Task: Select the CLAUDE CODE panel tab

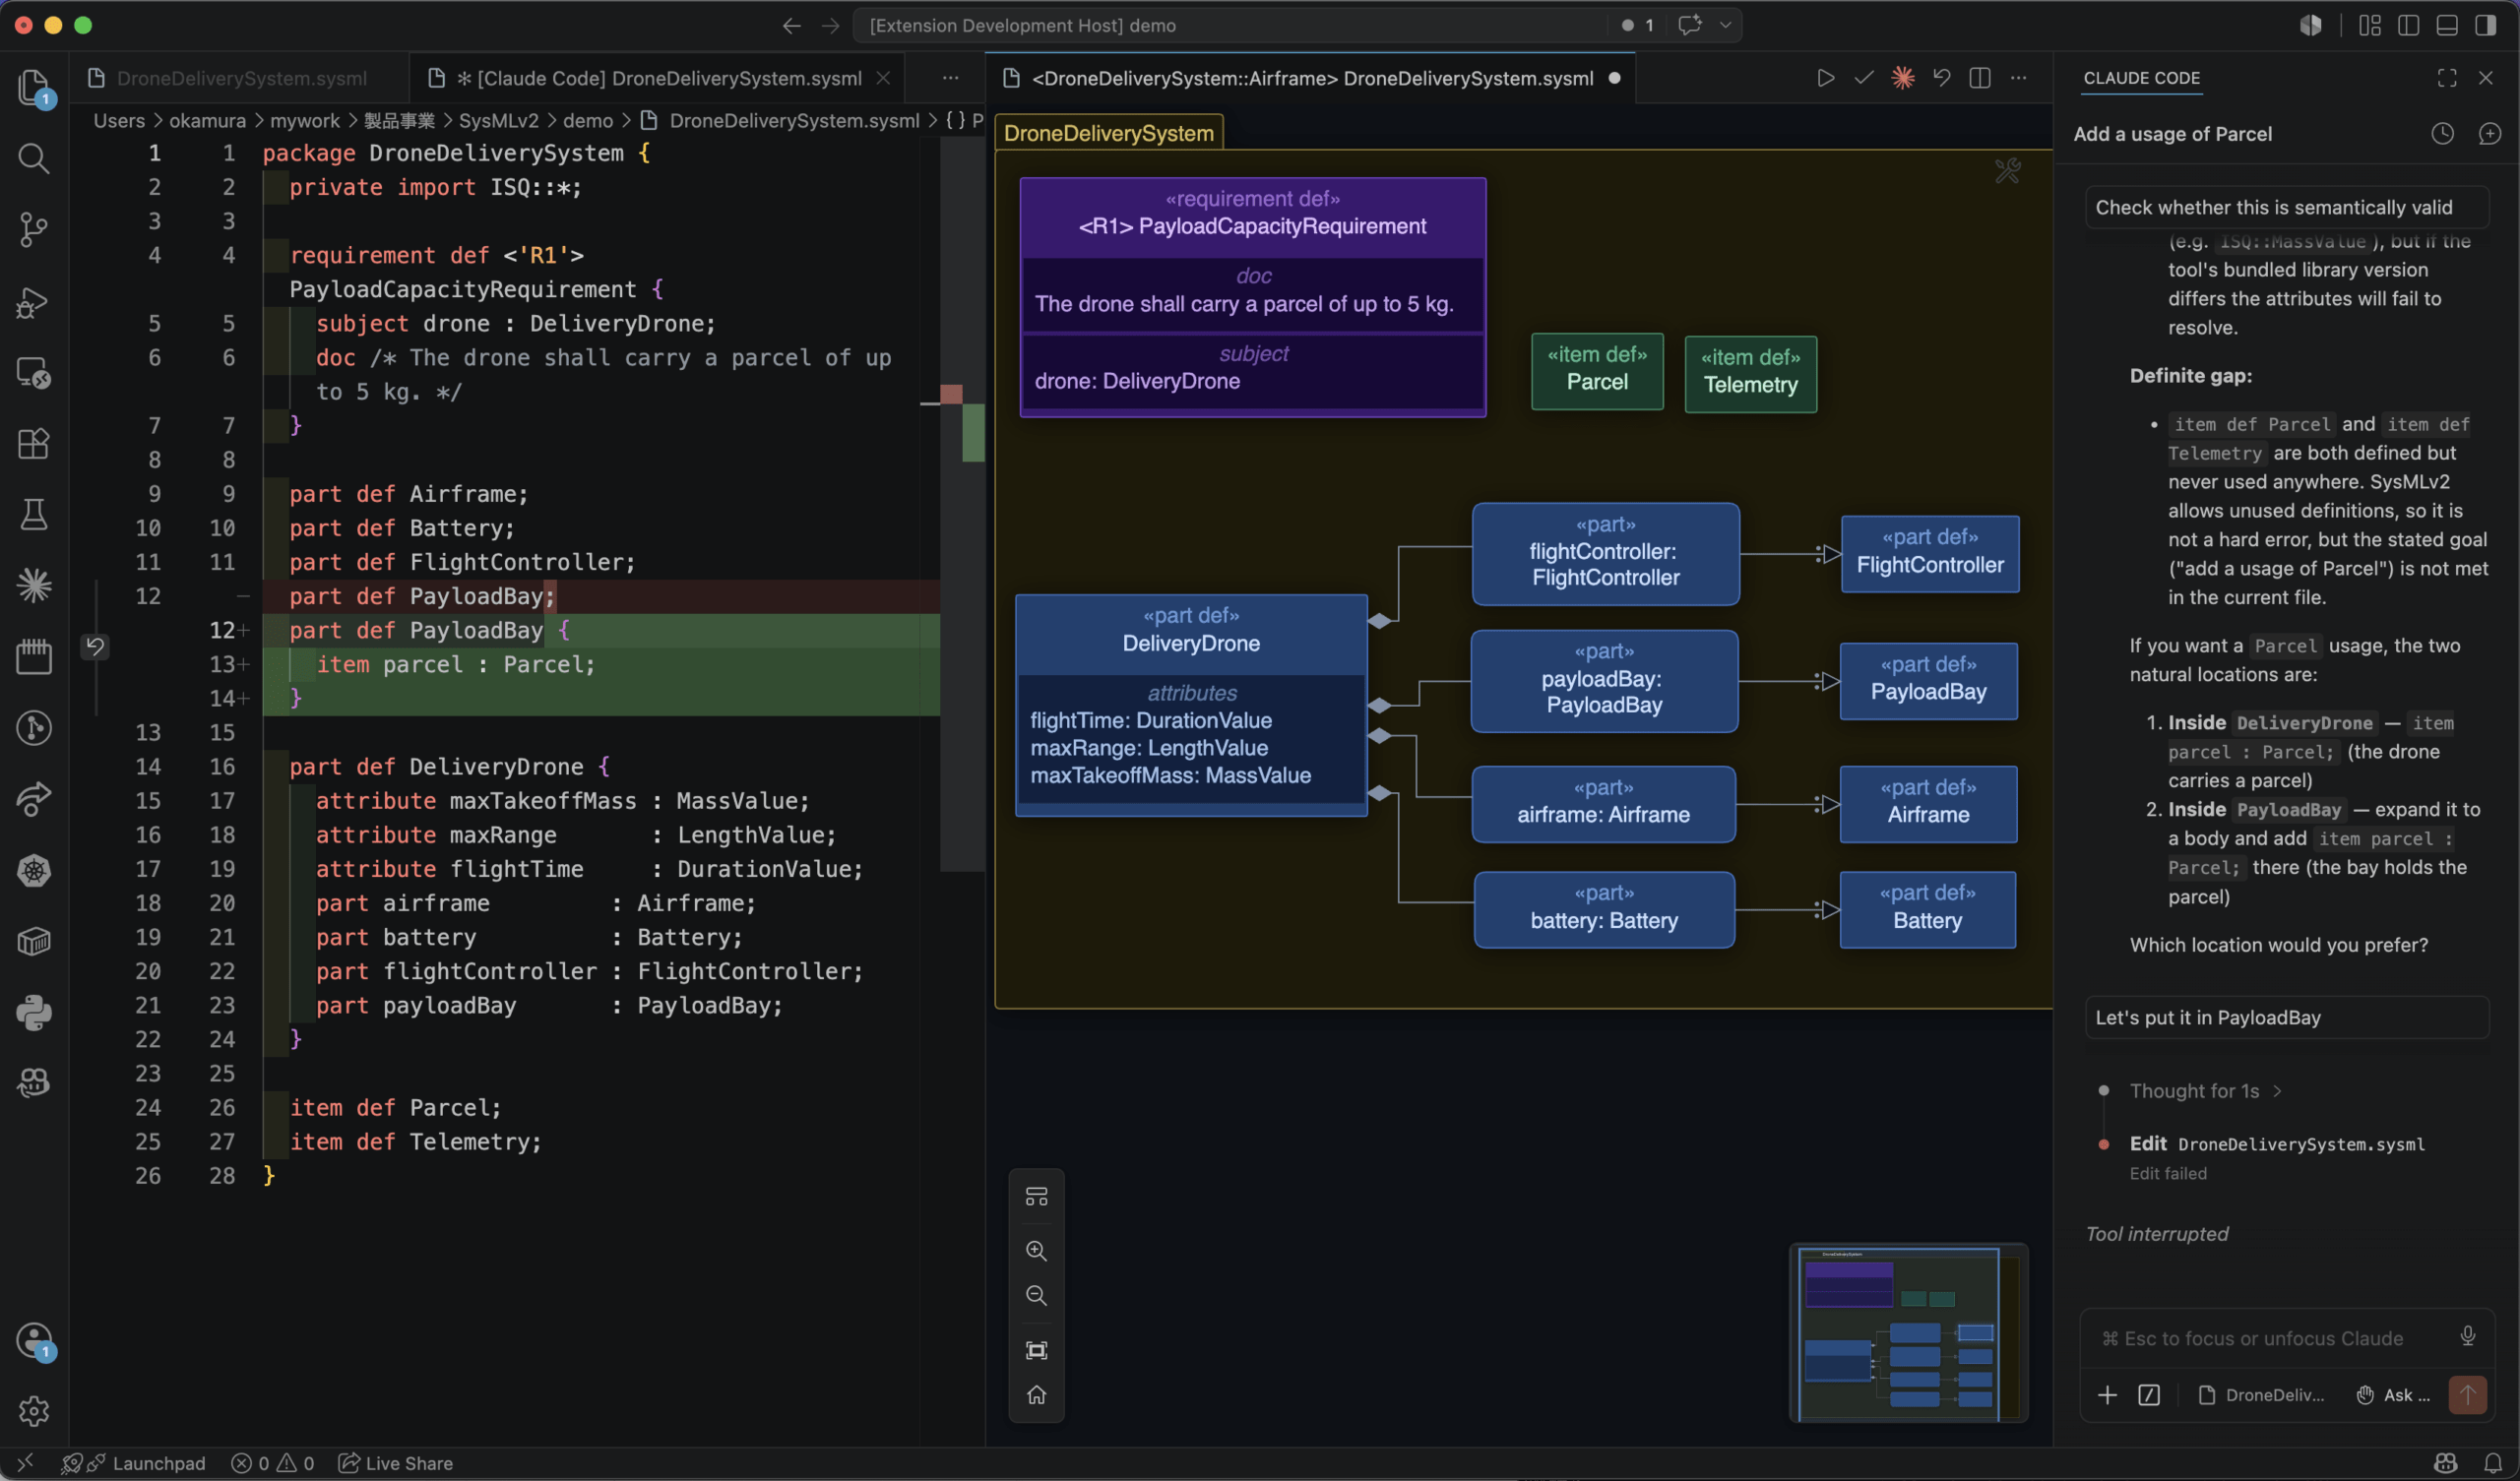Action: click(x=2141, y=78)
